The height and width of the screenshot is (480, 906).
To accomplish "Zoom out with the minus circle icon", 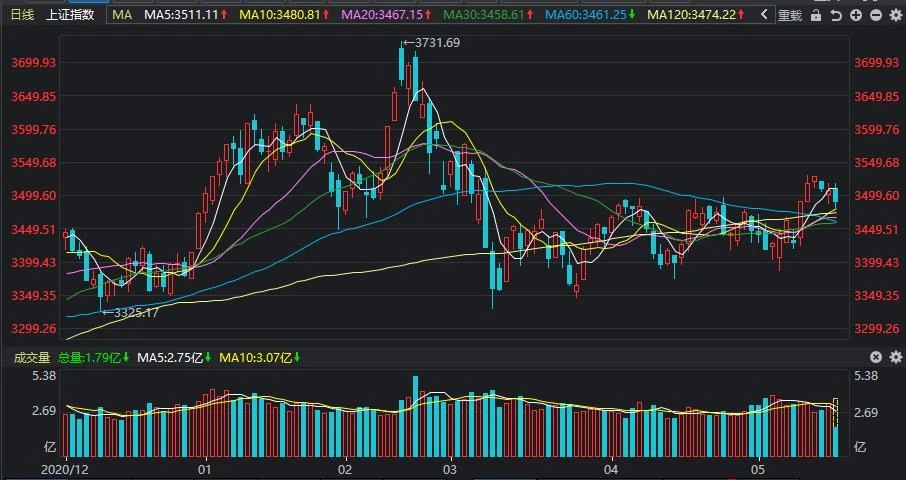I will [x=876, y=16].
